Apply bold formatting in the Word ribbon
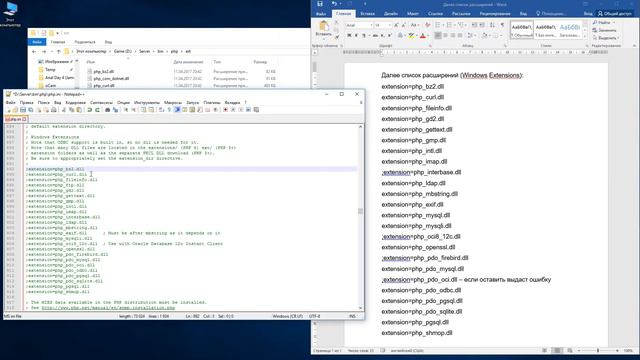640x360 pixels. coord(349,36)
